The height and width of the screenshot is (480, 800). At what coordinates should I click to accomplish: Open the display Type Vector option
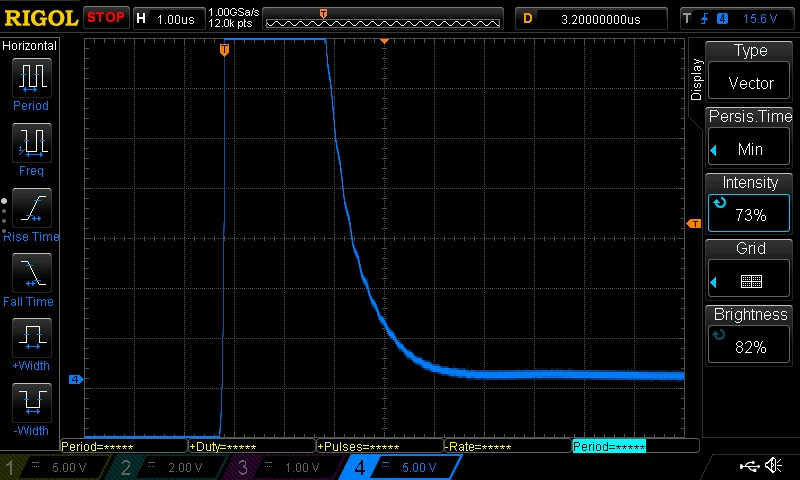pos(750,68)
